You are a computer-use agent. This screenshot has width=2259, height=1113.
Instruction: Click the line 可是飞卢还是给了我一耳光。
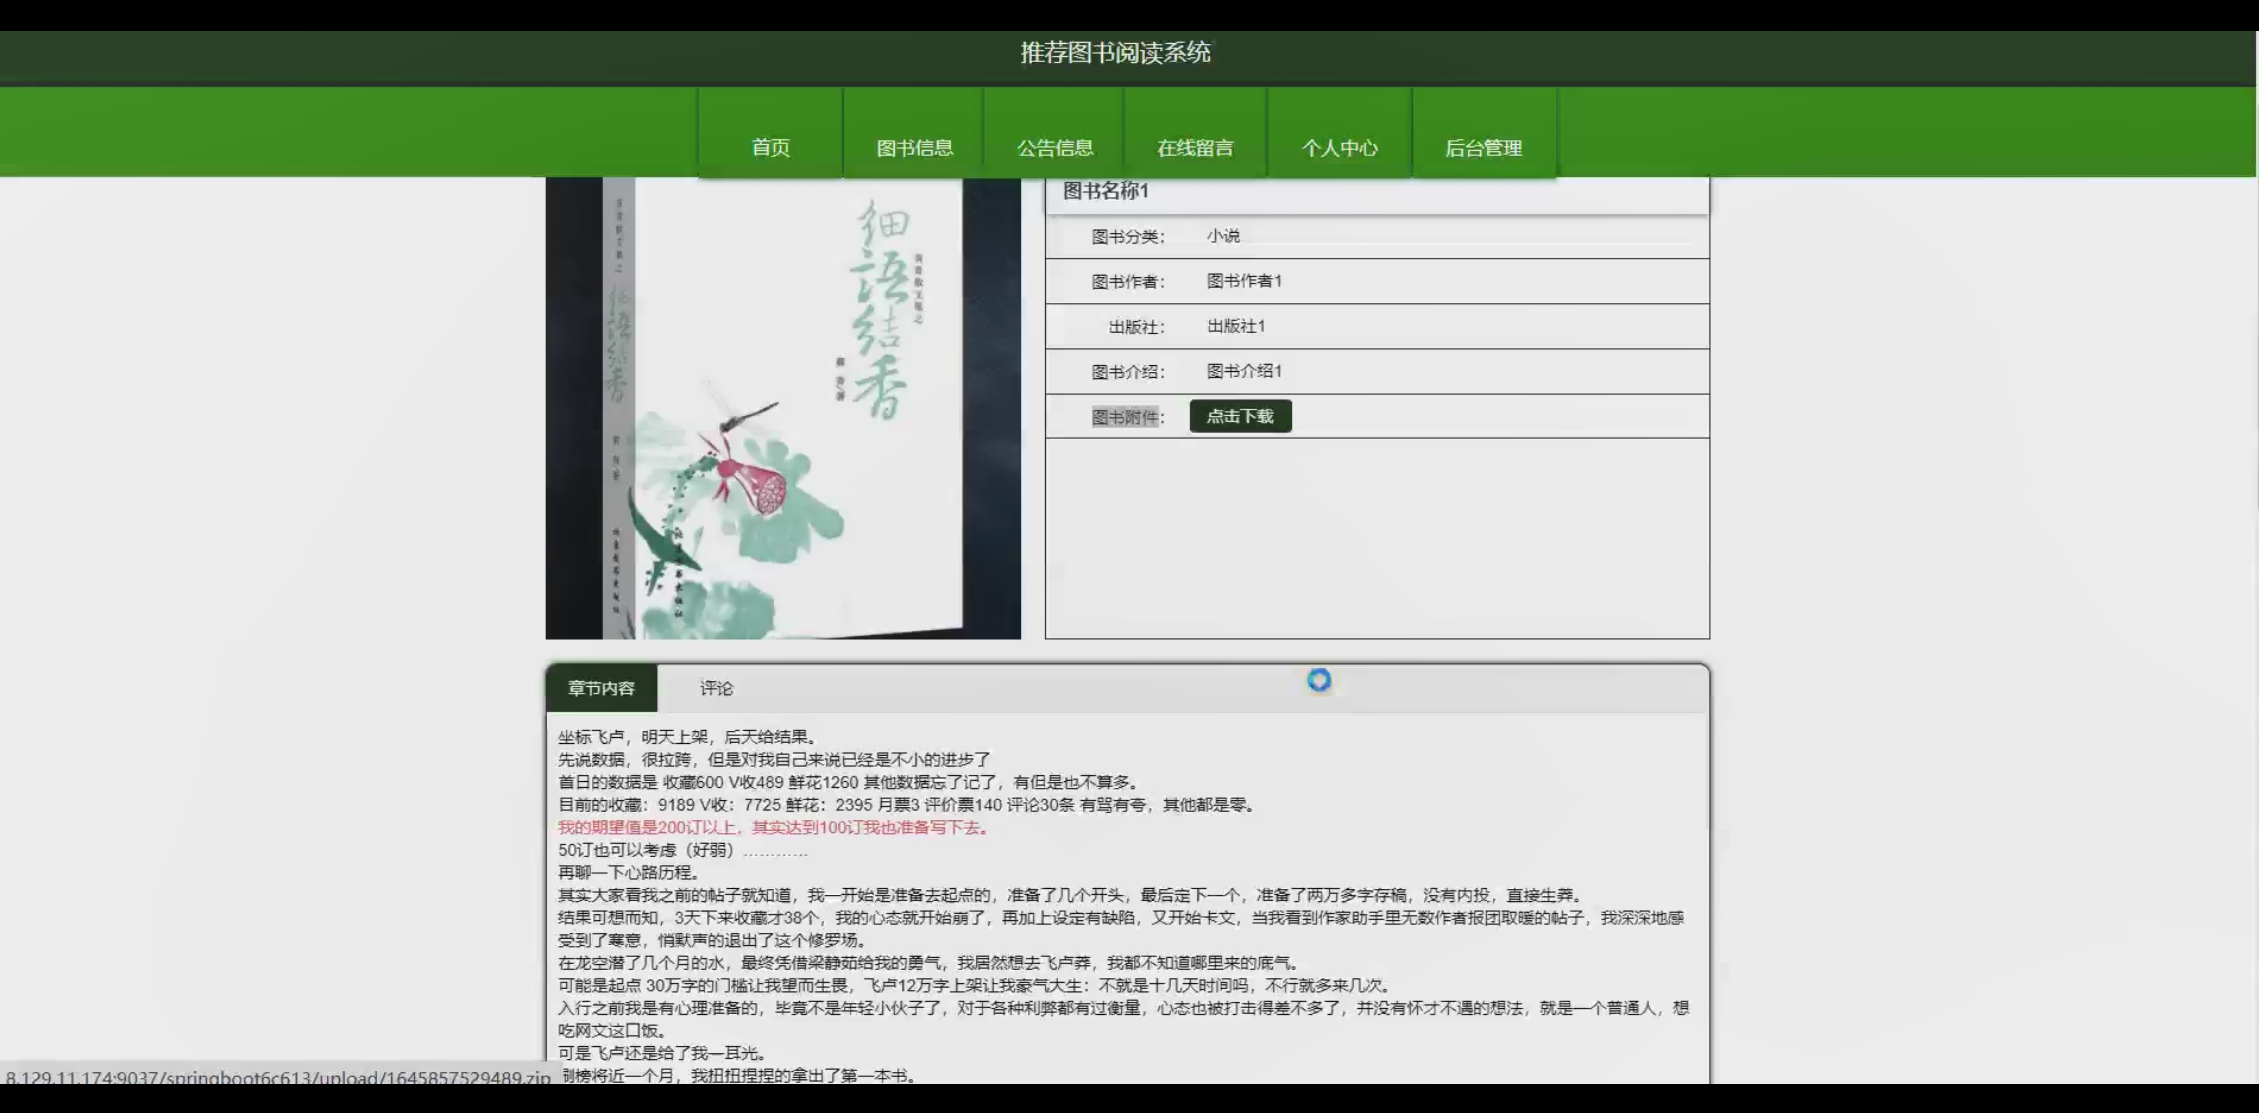click(665, 1053)
